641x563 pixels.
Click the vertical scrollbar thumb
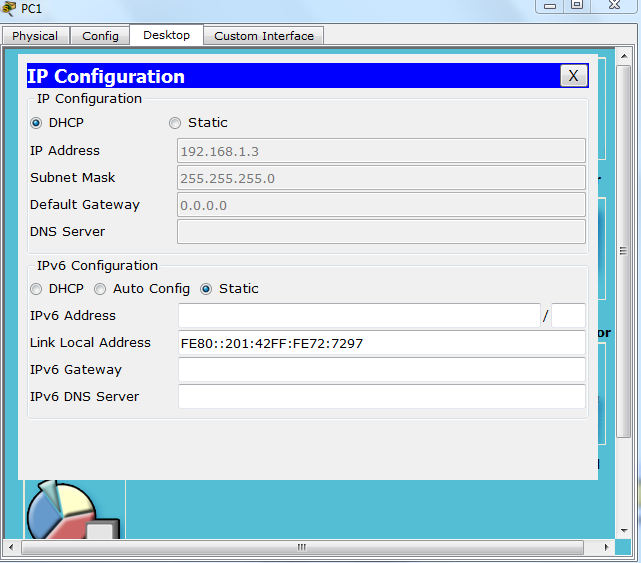[x=623, y=251]
